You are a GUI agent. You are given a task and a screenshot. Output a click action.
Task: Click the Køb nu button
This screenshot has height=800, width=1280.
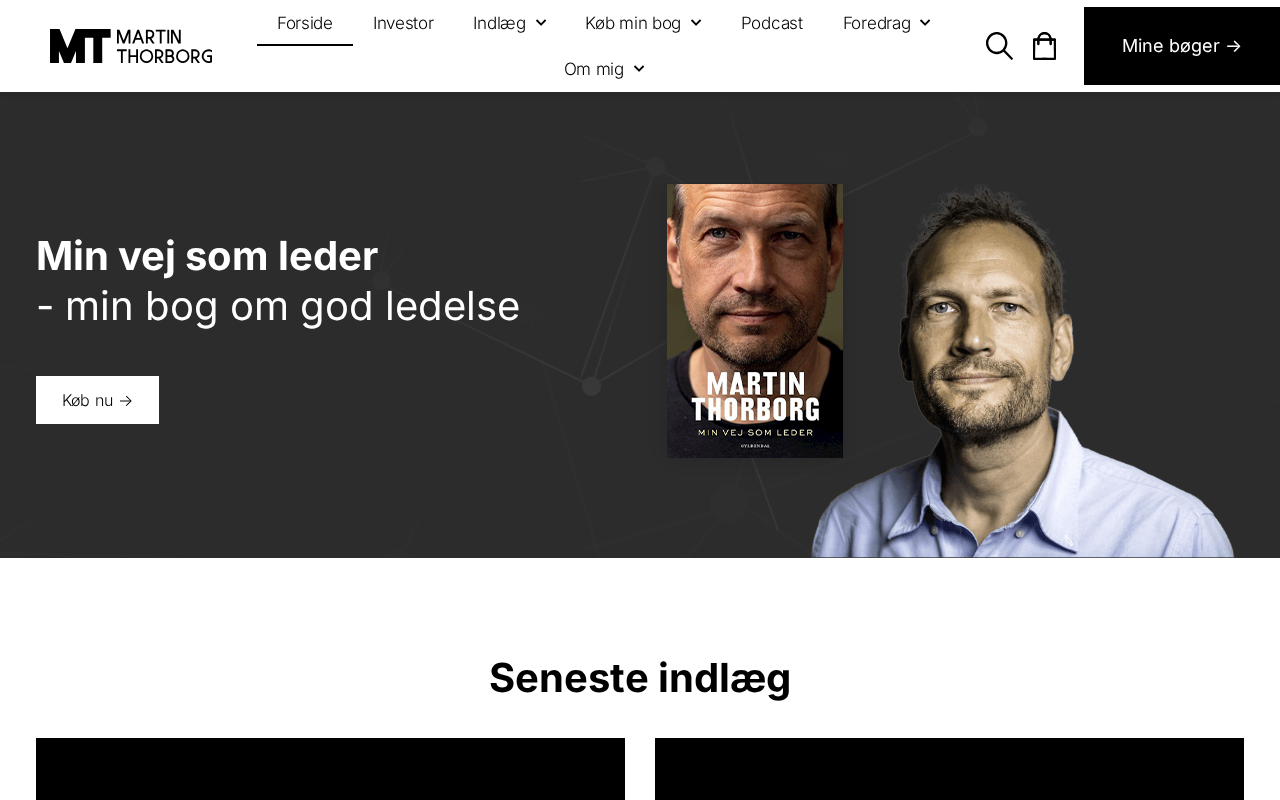pos(97,400)
